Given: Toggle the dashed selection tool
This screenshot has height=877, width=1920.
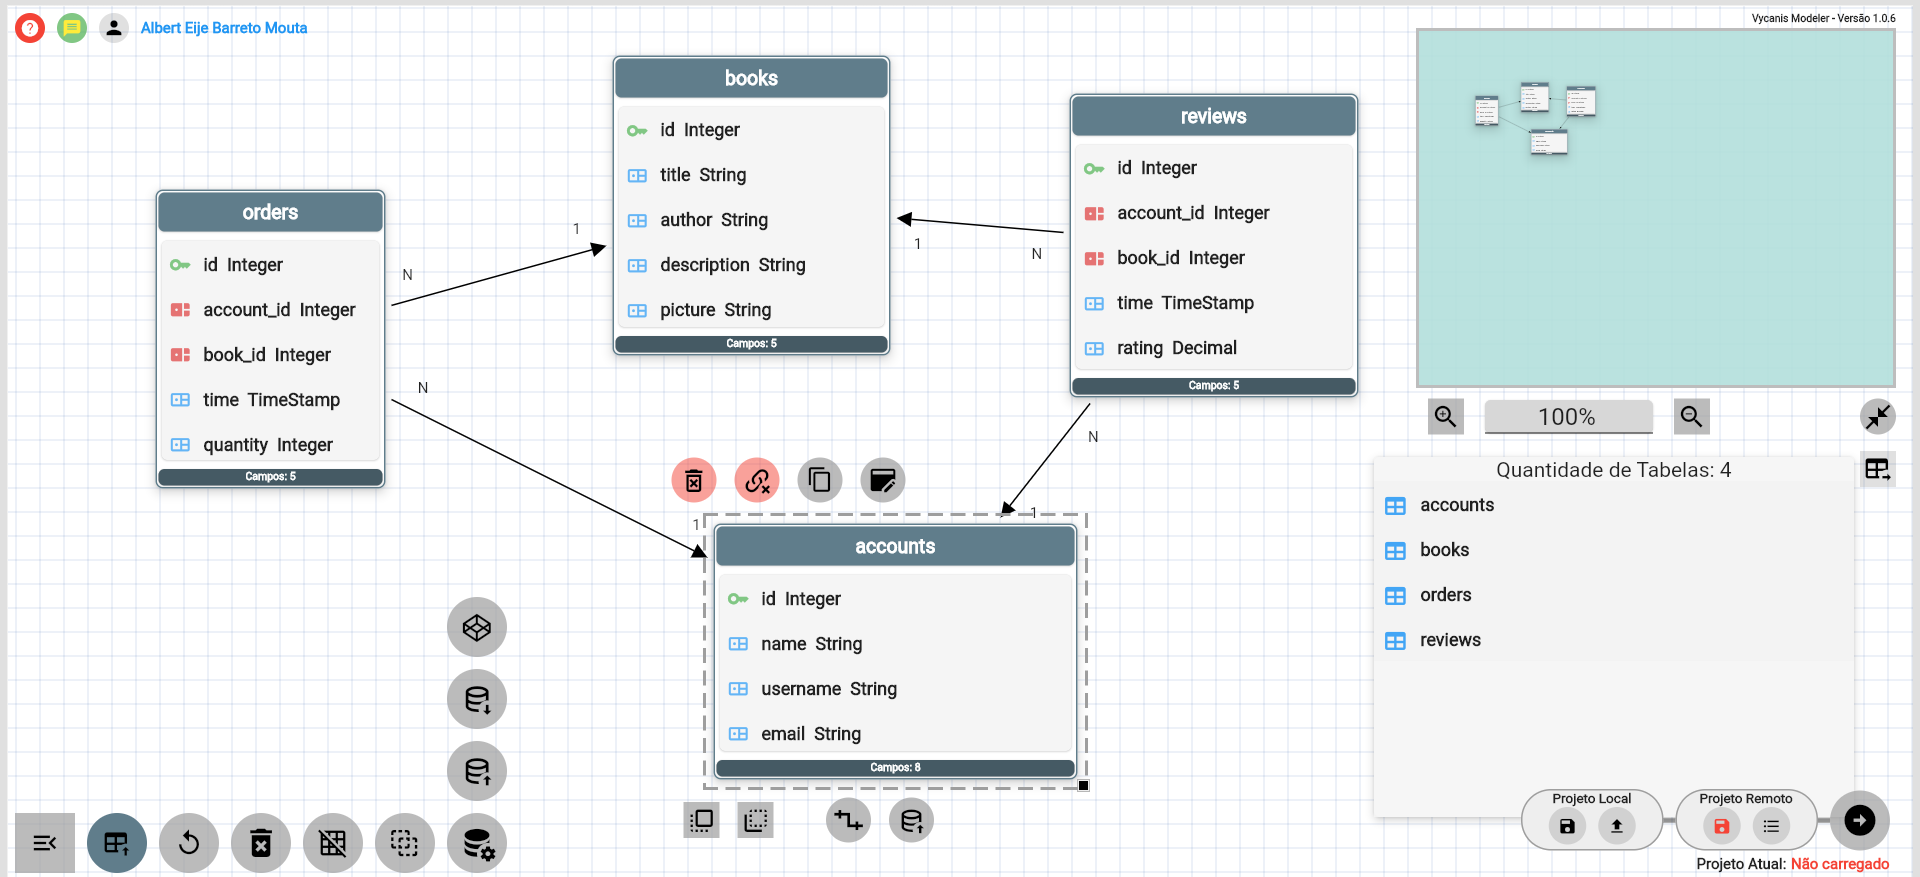Looking at the screenshot, I should [x=405, y=844].
